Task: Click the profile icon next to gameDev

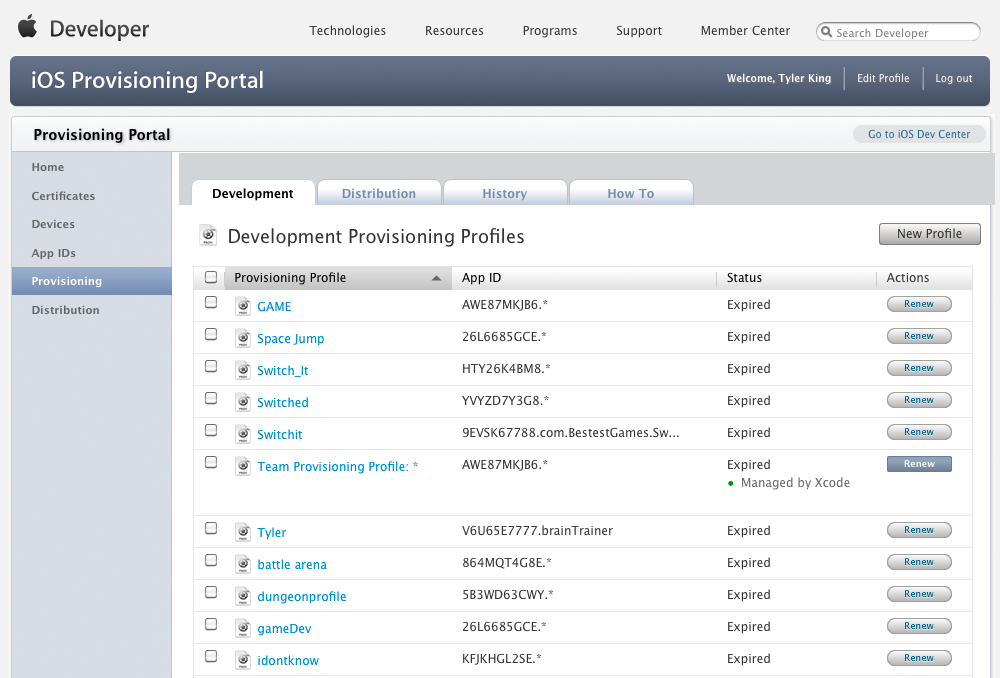Action: coord(243,627)
